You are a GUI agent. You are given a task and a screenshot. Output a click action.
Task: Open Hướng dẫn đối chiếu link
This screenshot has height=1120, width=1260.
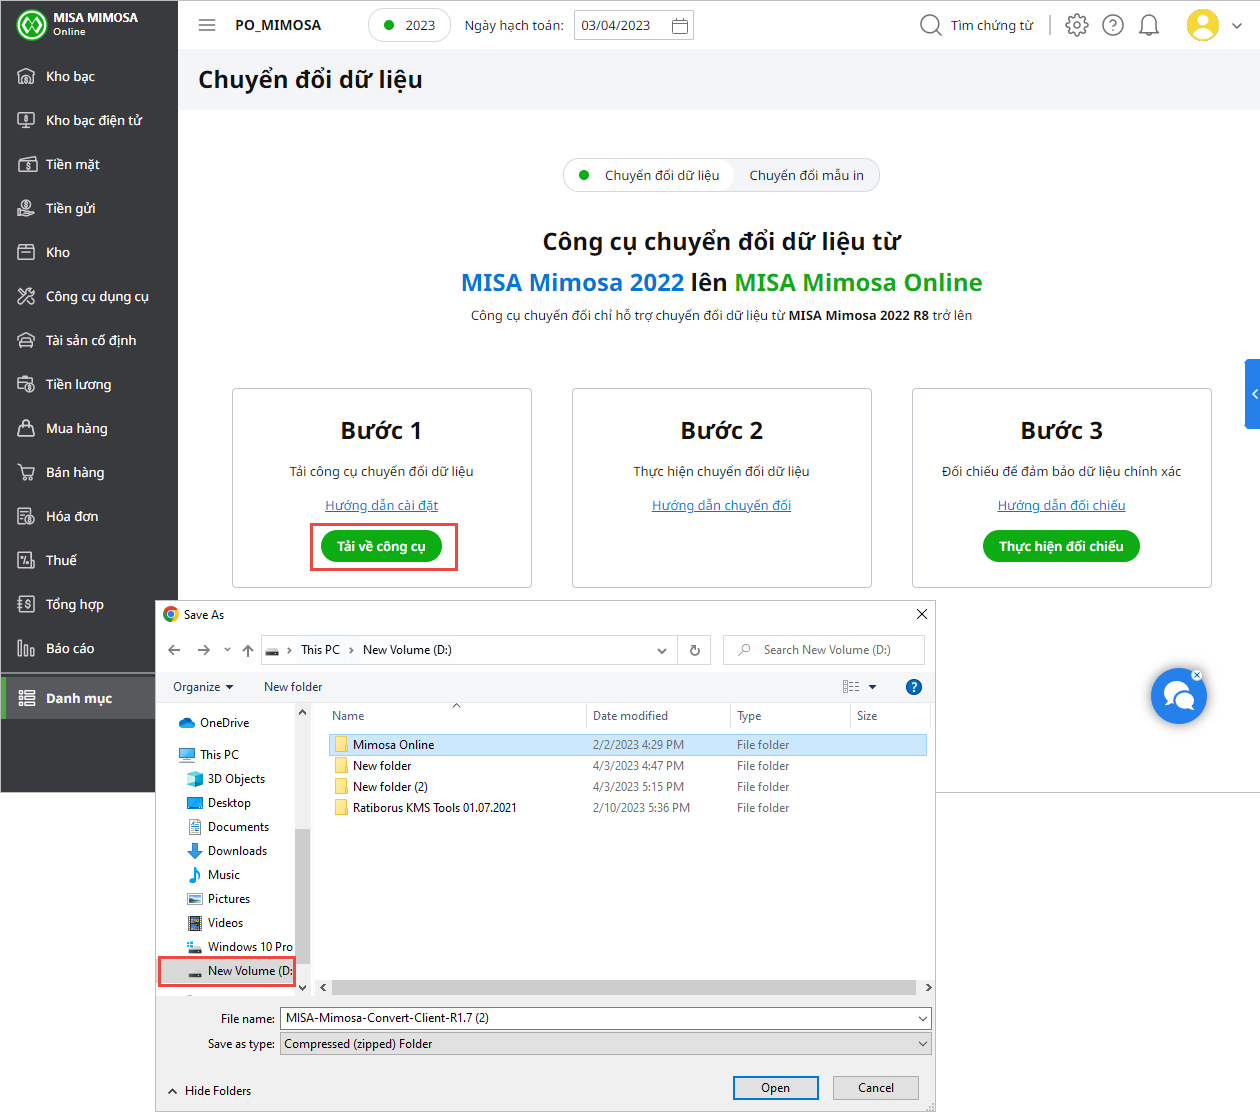1061,505
